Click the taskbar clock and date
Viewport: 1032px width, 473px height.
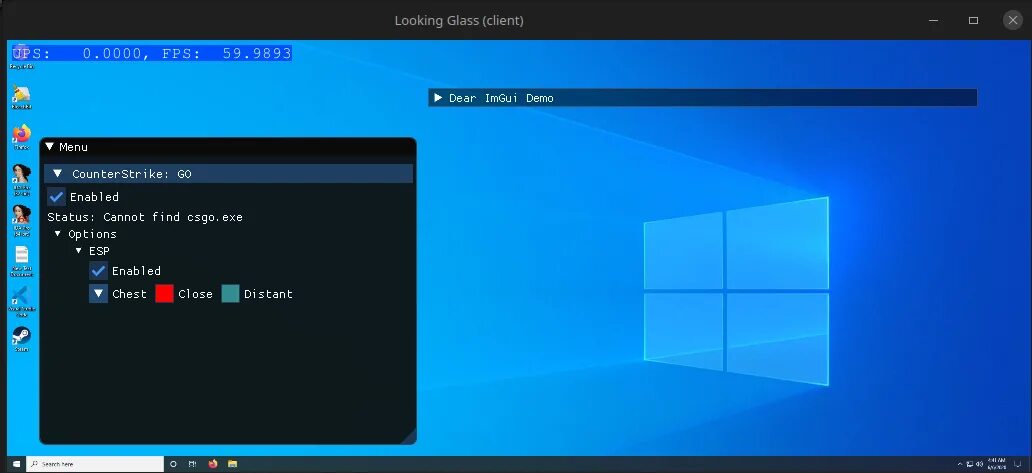click(x=996, y=464)
